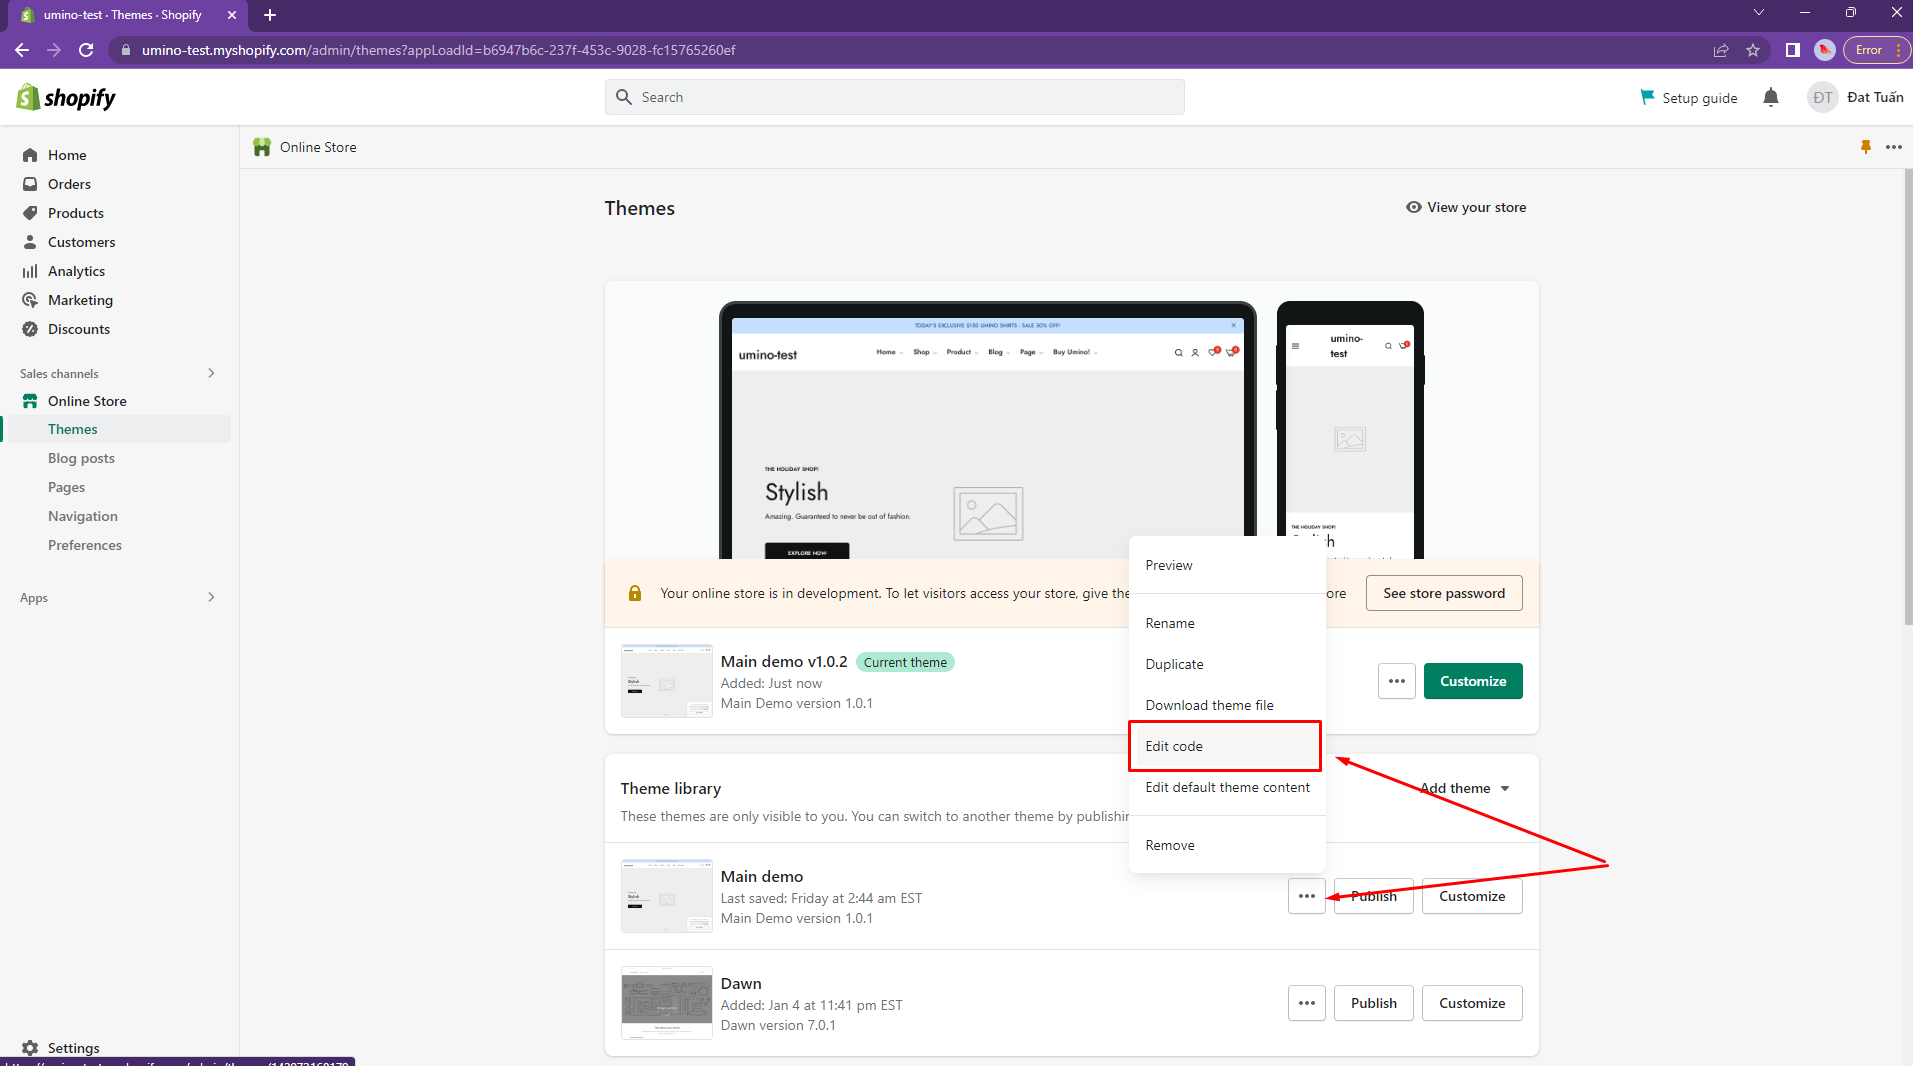Click the desktop theme preview image

tap(988, 431)
